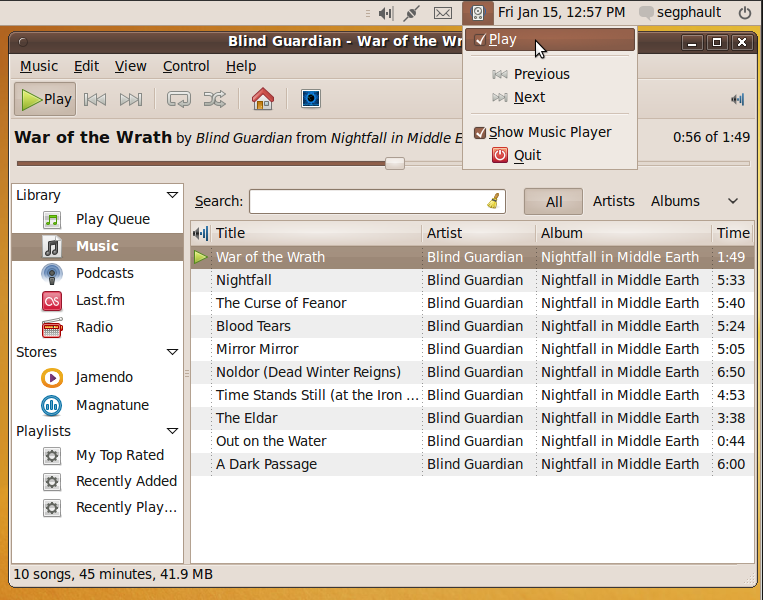Open the browse options dropdown chevron
Image resolution: width=763 pixels, height=600 pixels.
point(733,201)
